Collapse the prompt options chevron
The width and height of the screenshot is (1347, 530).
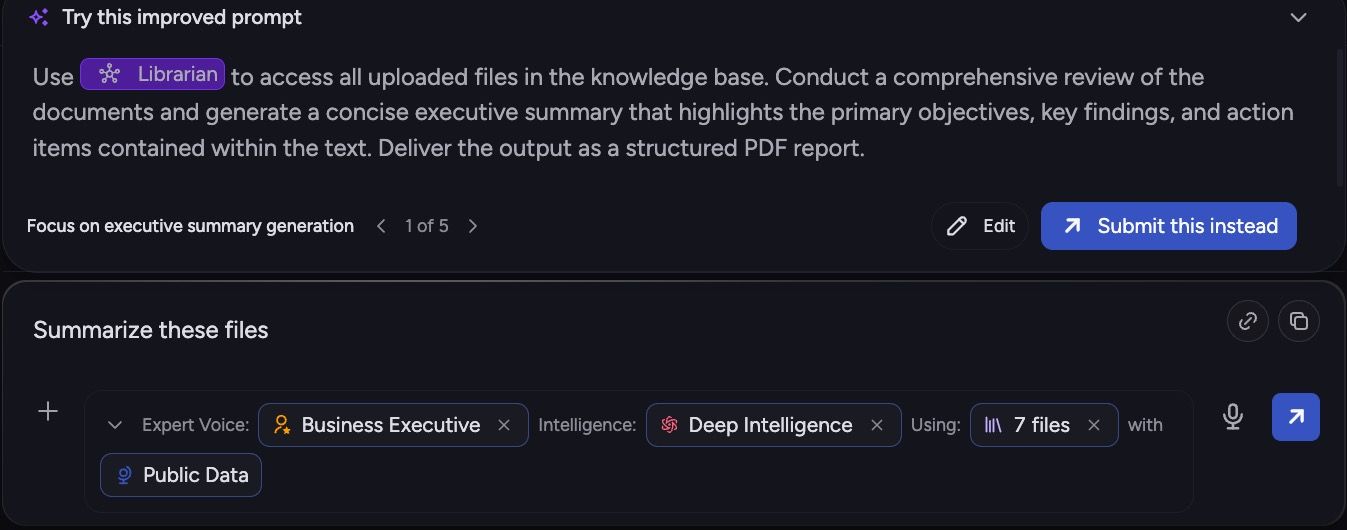[x=115, y=425]
